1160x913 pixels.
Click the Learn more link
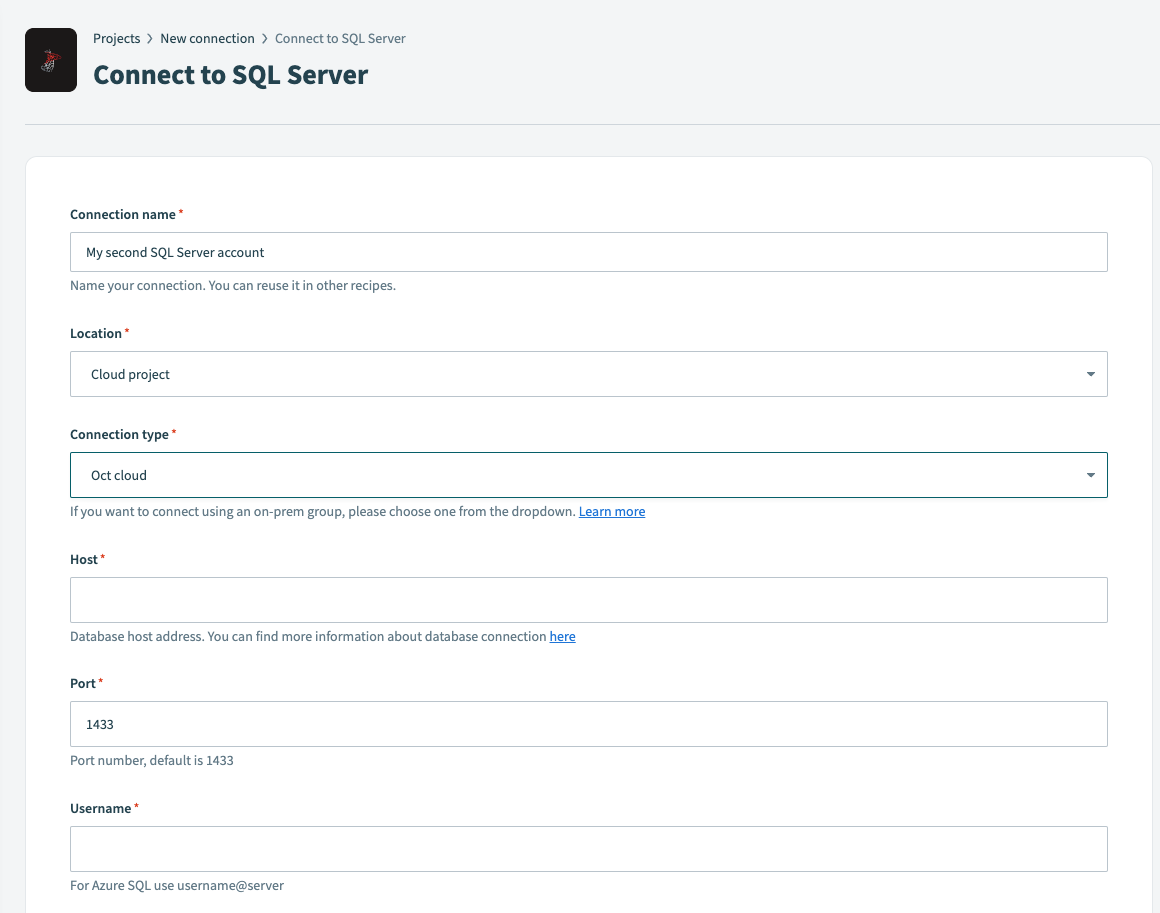611,511
